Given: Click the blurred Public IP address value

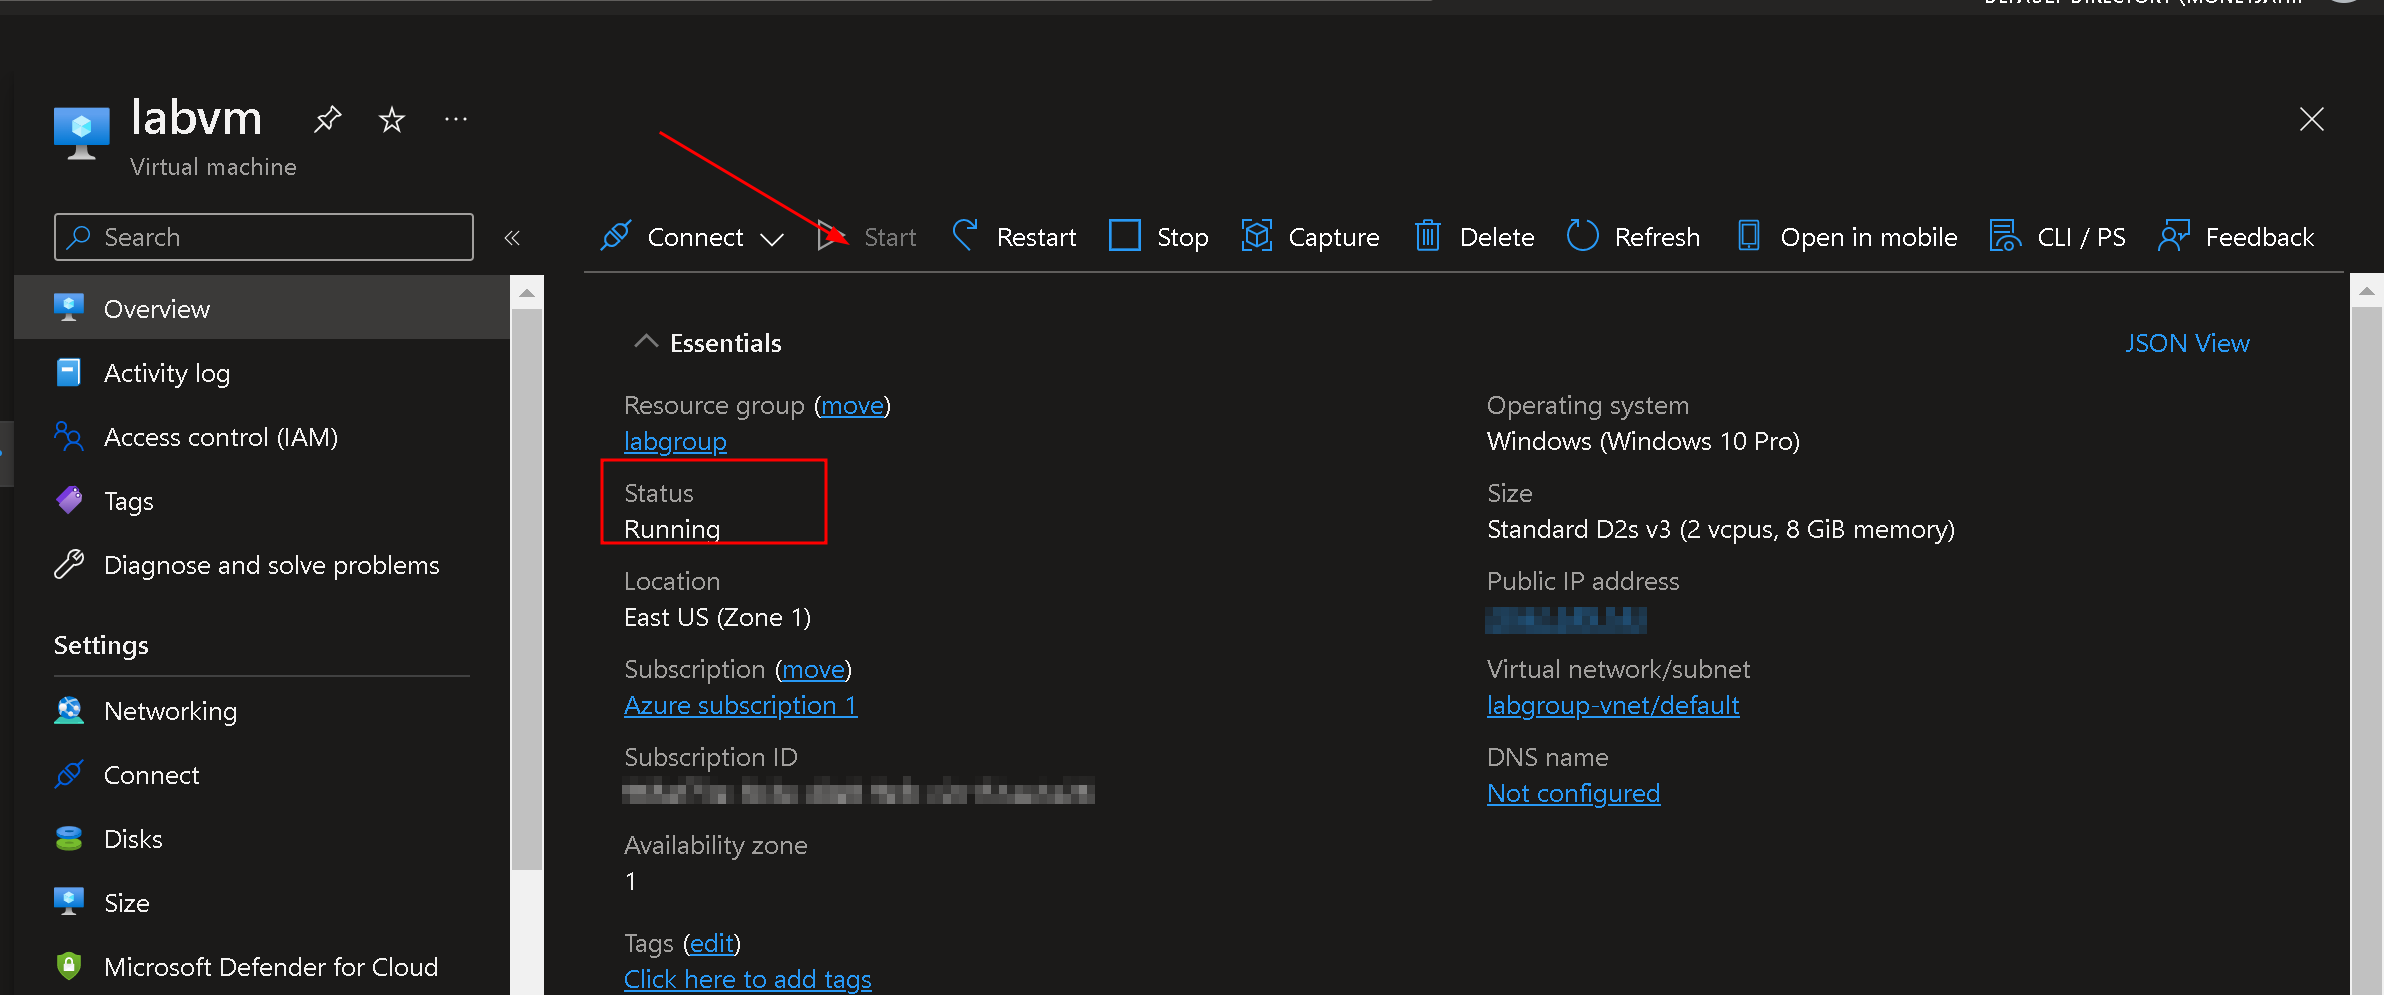Looking at the screenshot, I should click(1566, 620).
